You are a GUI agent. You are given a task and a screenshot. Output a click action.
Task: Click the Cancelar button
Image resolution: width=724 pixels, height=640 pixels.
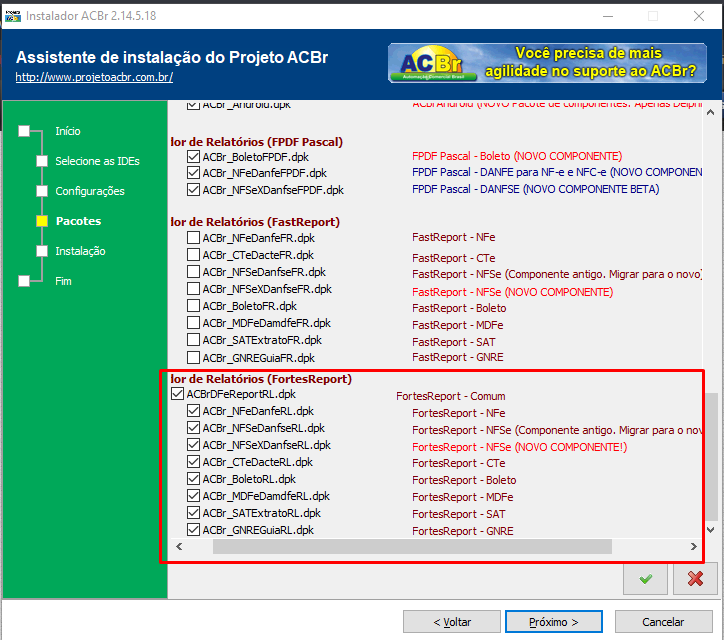point(664,622)
